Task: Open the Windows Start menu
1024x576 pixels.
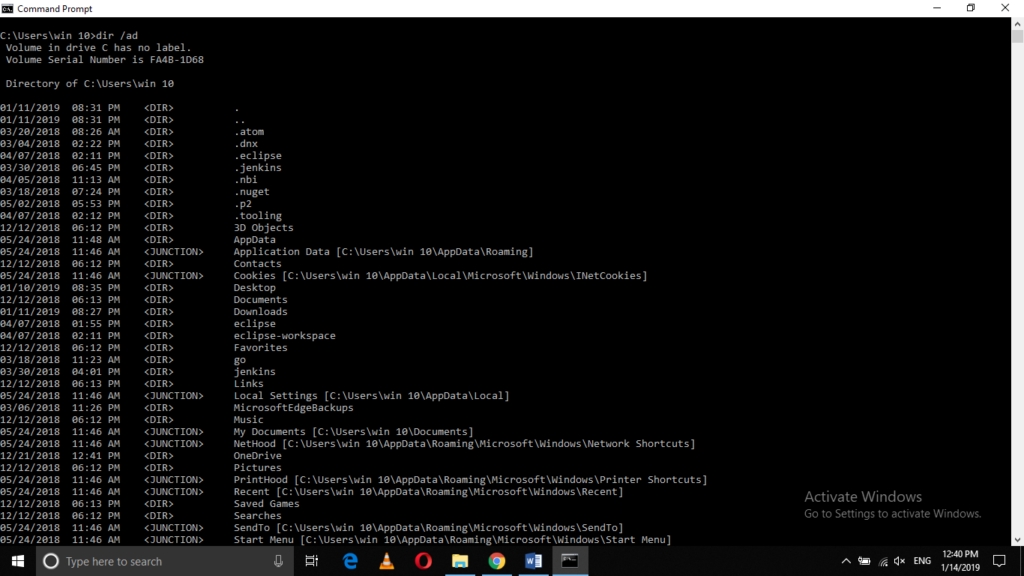Action: [17, 561]
